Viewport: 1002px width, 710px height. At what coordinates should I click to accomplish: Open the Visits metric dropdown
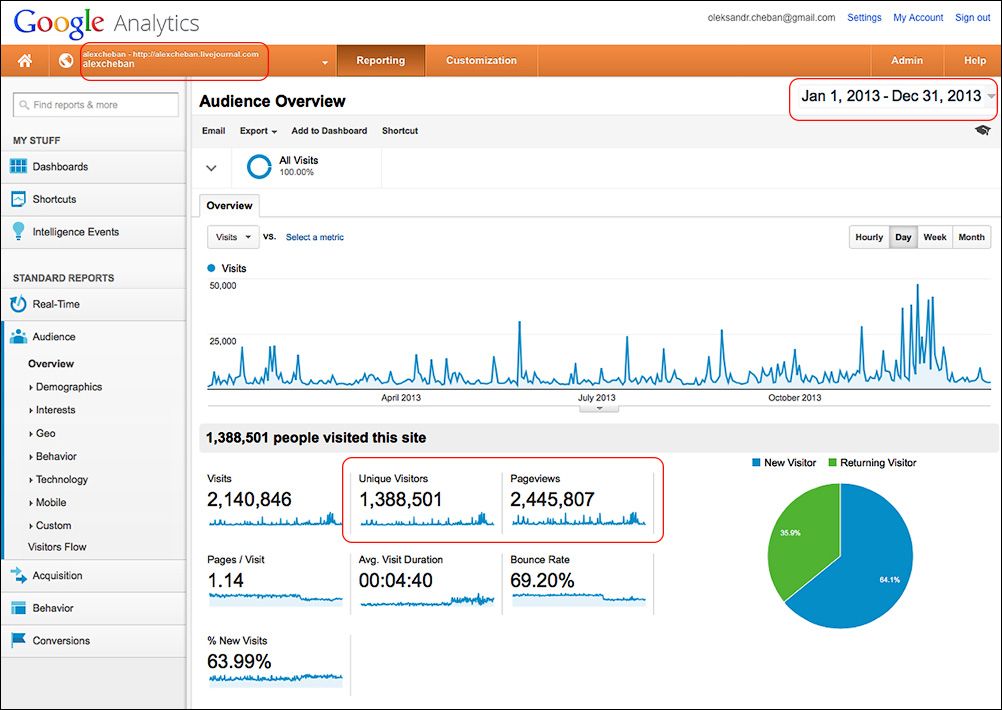[x=233, y=237]
